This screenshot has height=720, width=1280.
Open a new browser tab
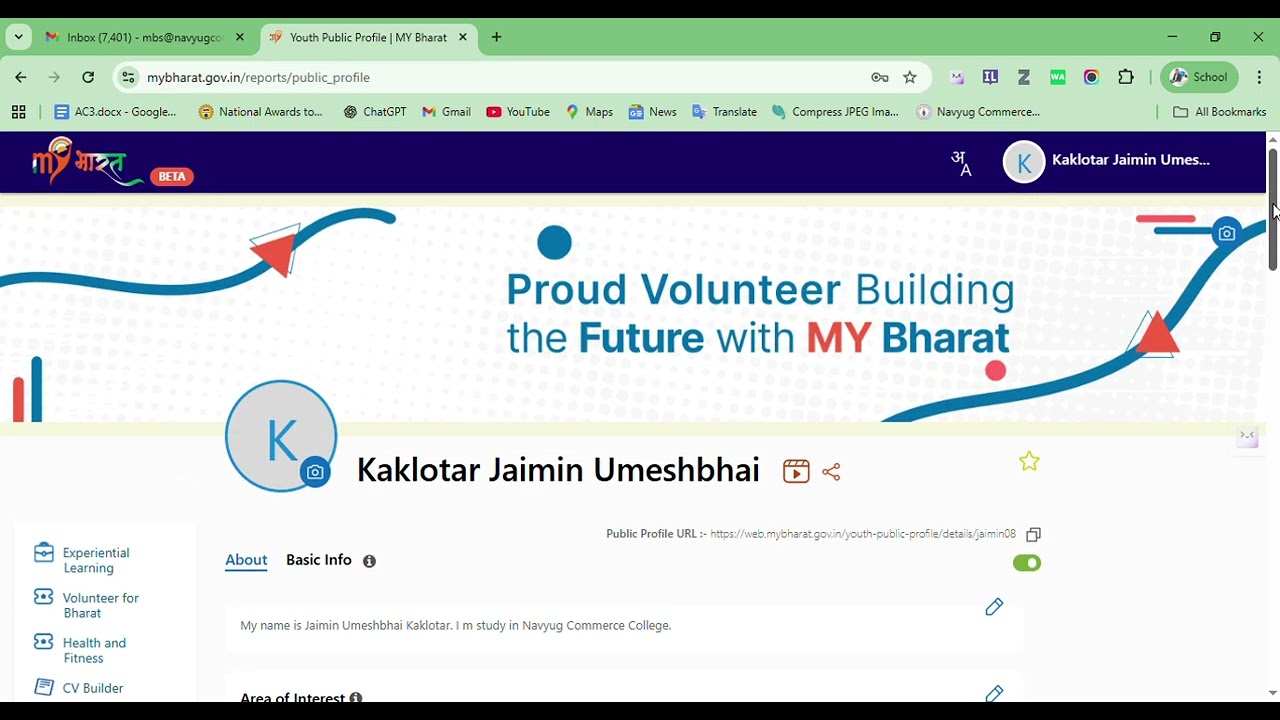496,37
